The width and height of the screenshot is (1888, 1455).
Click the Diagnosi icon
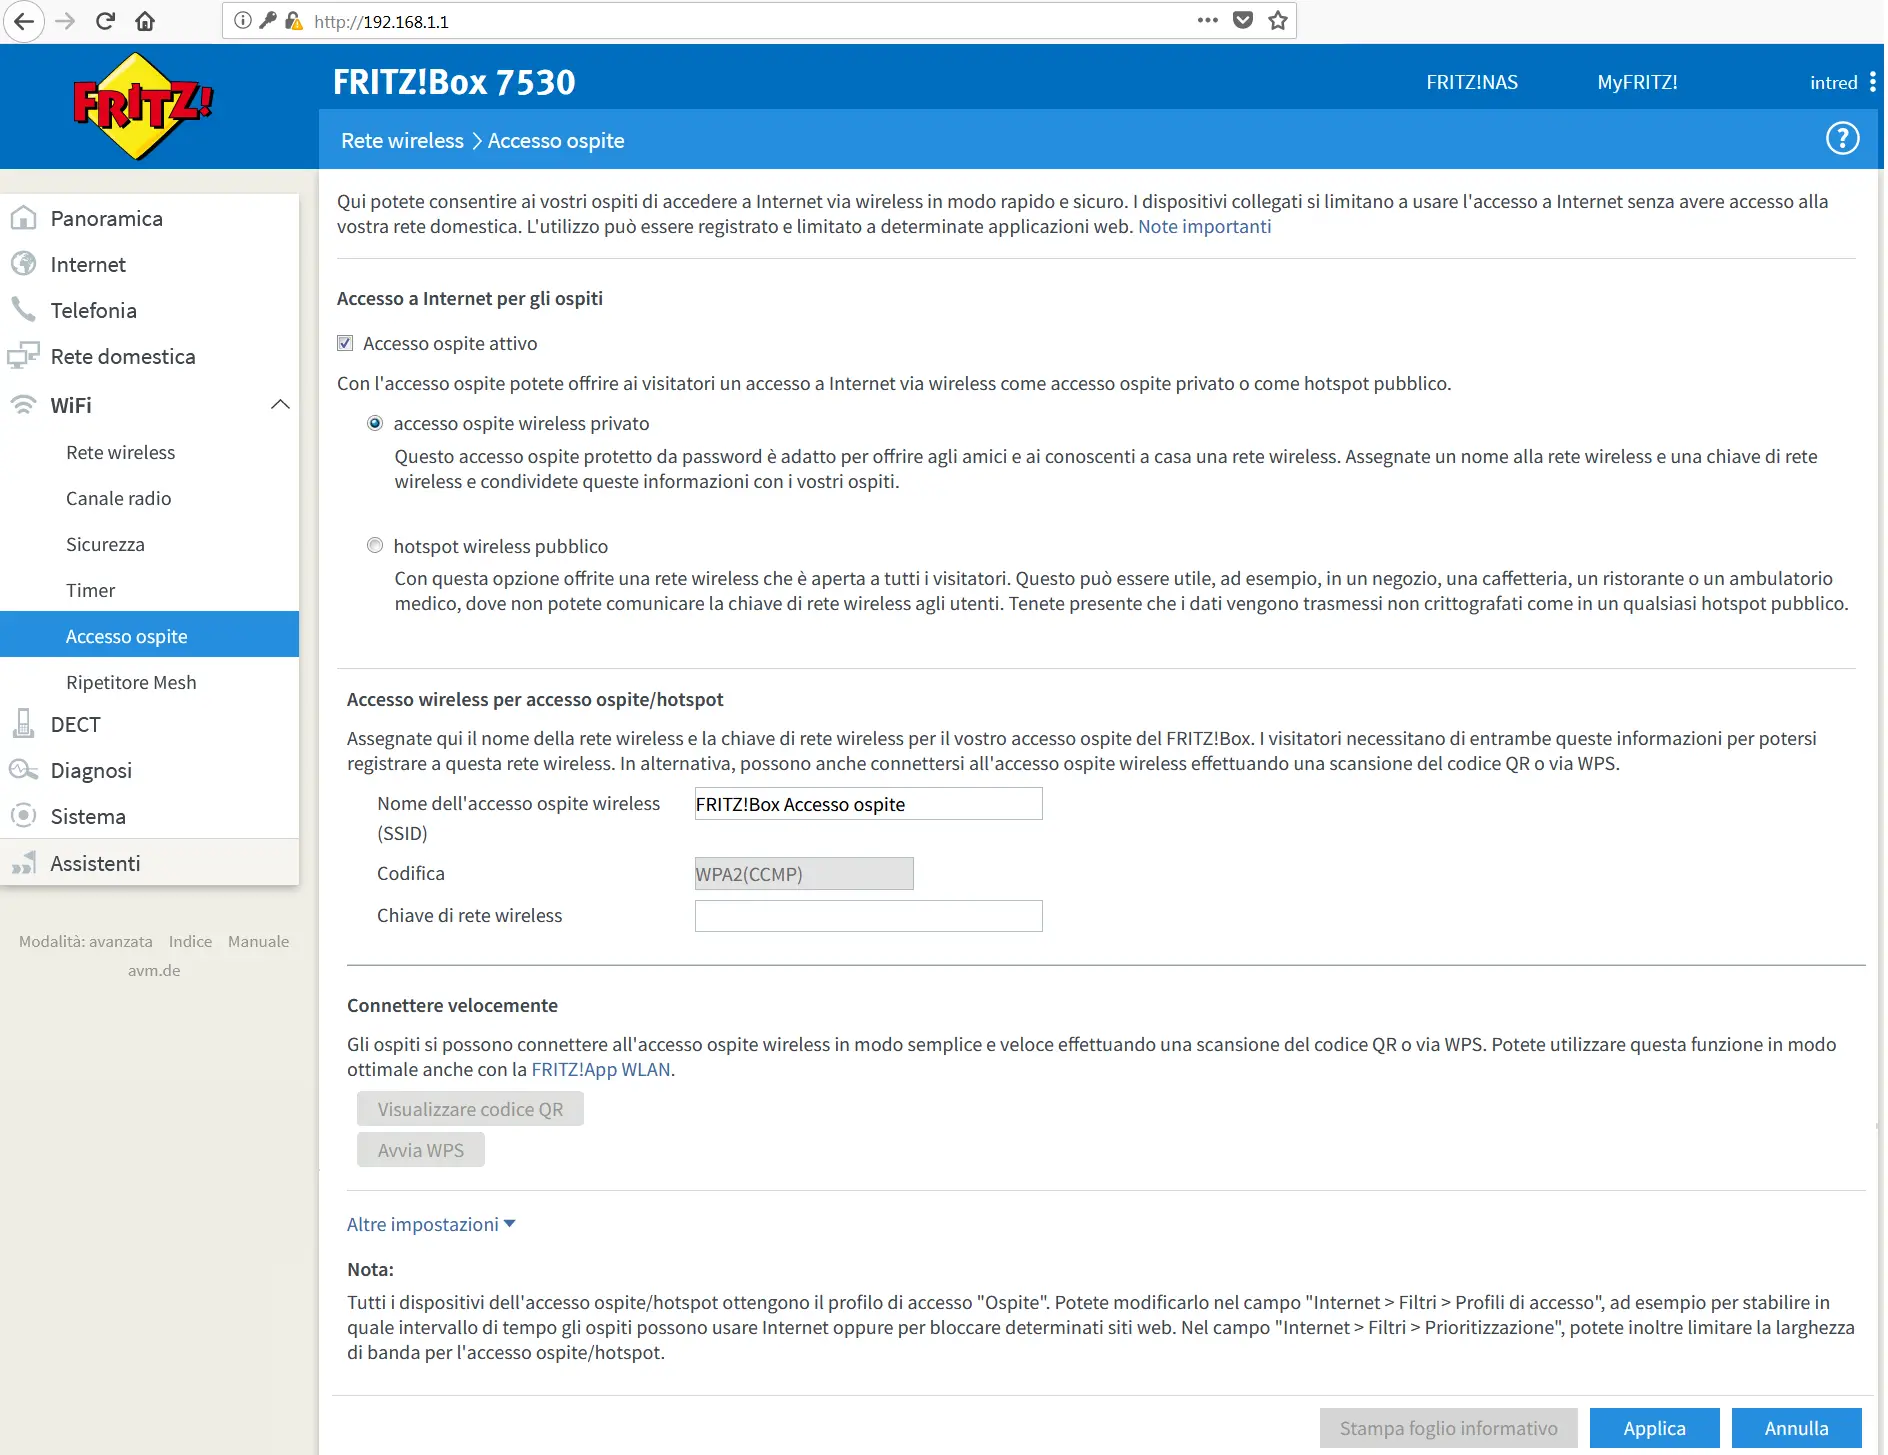point(24,770)
